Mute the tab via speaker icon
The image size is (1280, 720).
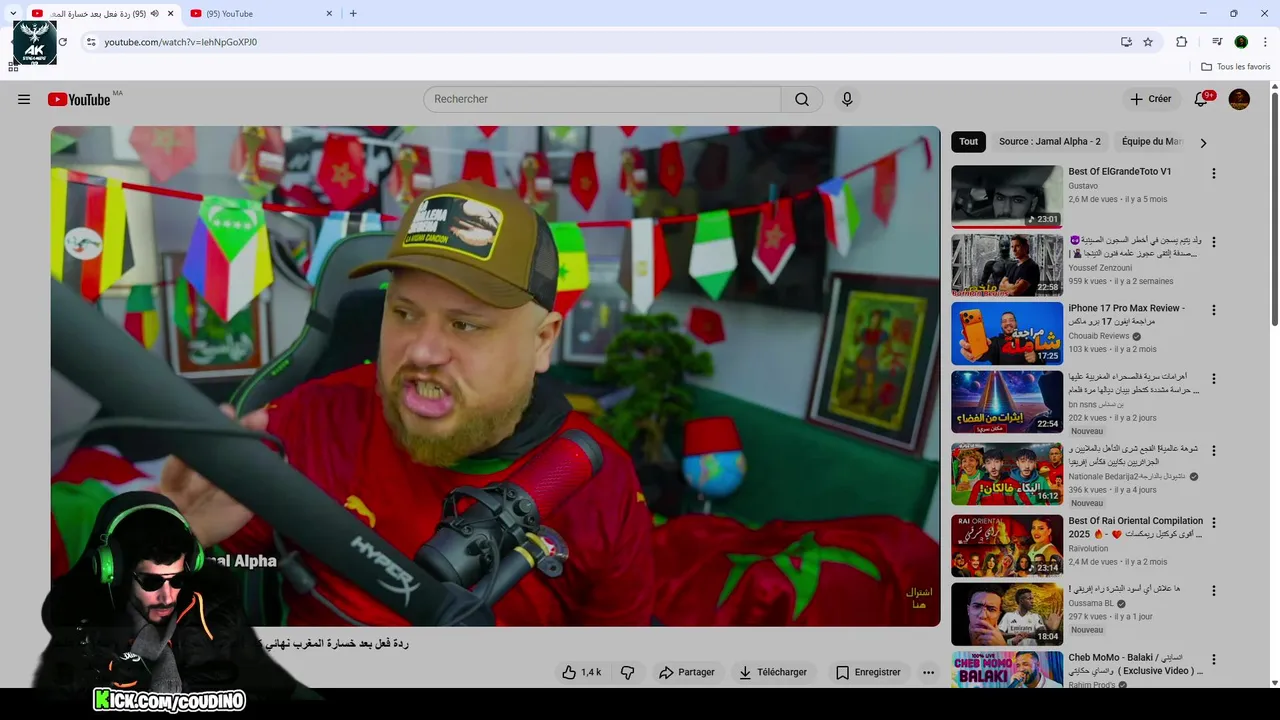pyautogui.click(x=154, y=14)
